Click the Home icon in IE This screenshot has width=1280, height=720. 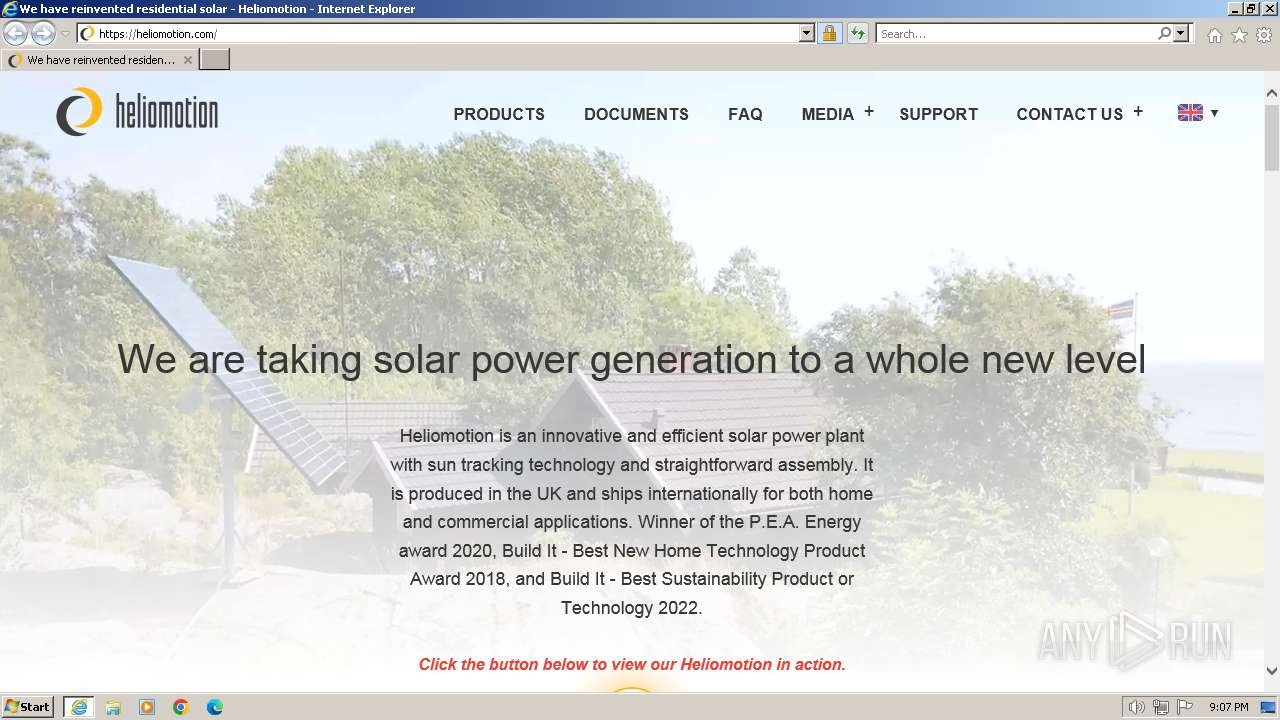tap(1214, 35)
